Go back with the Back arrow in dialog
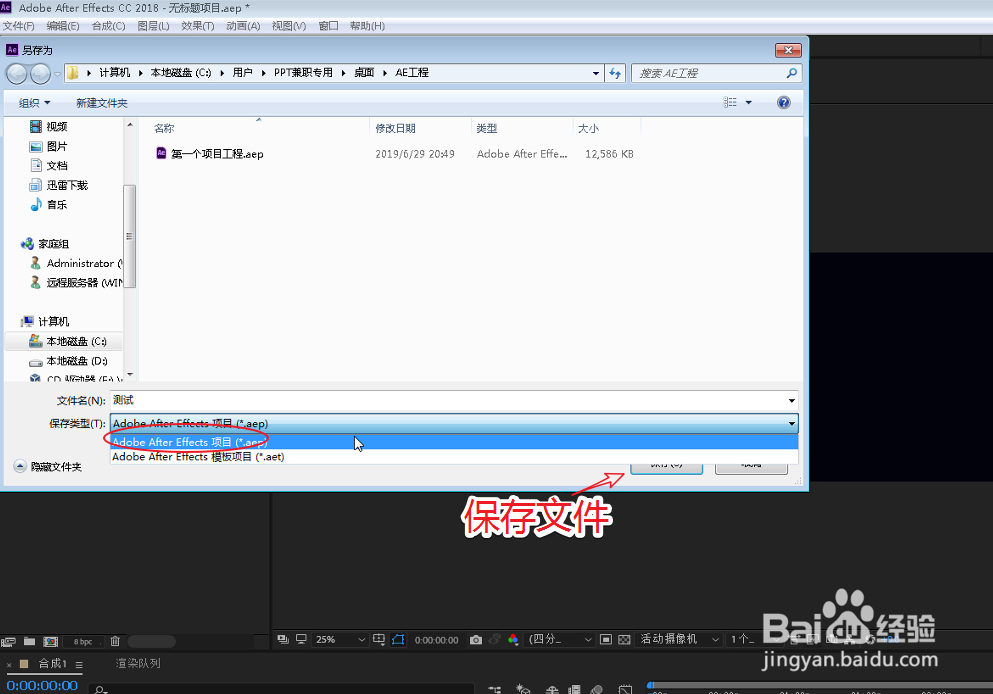Screen dimensions: 993x694 [x=16, y=73]
